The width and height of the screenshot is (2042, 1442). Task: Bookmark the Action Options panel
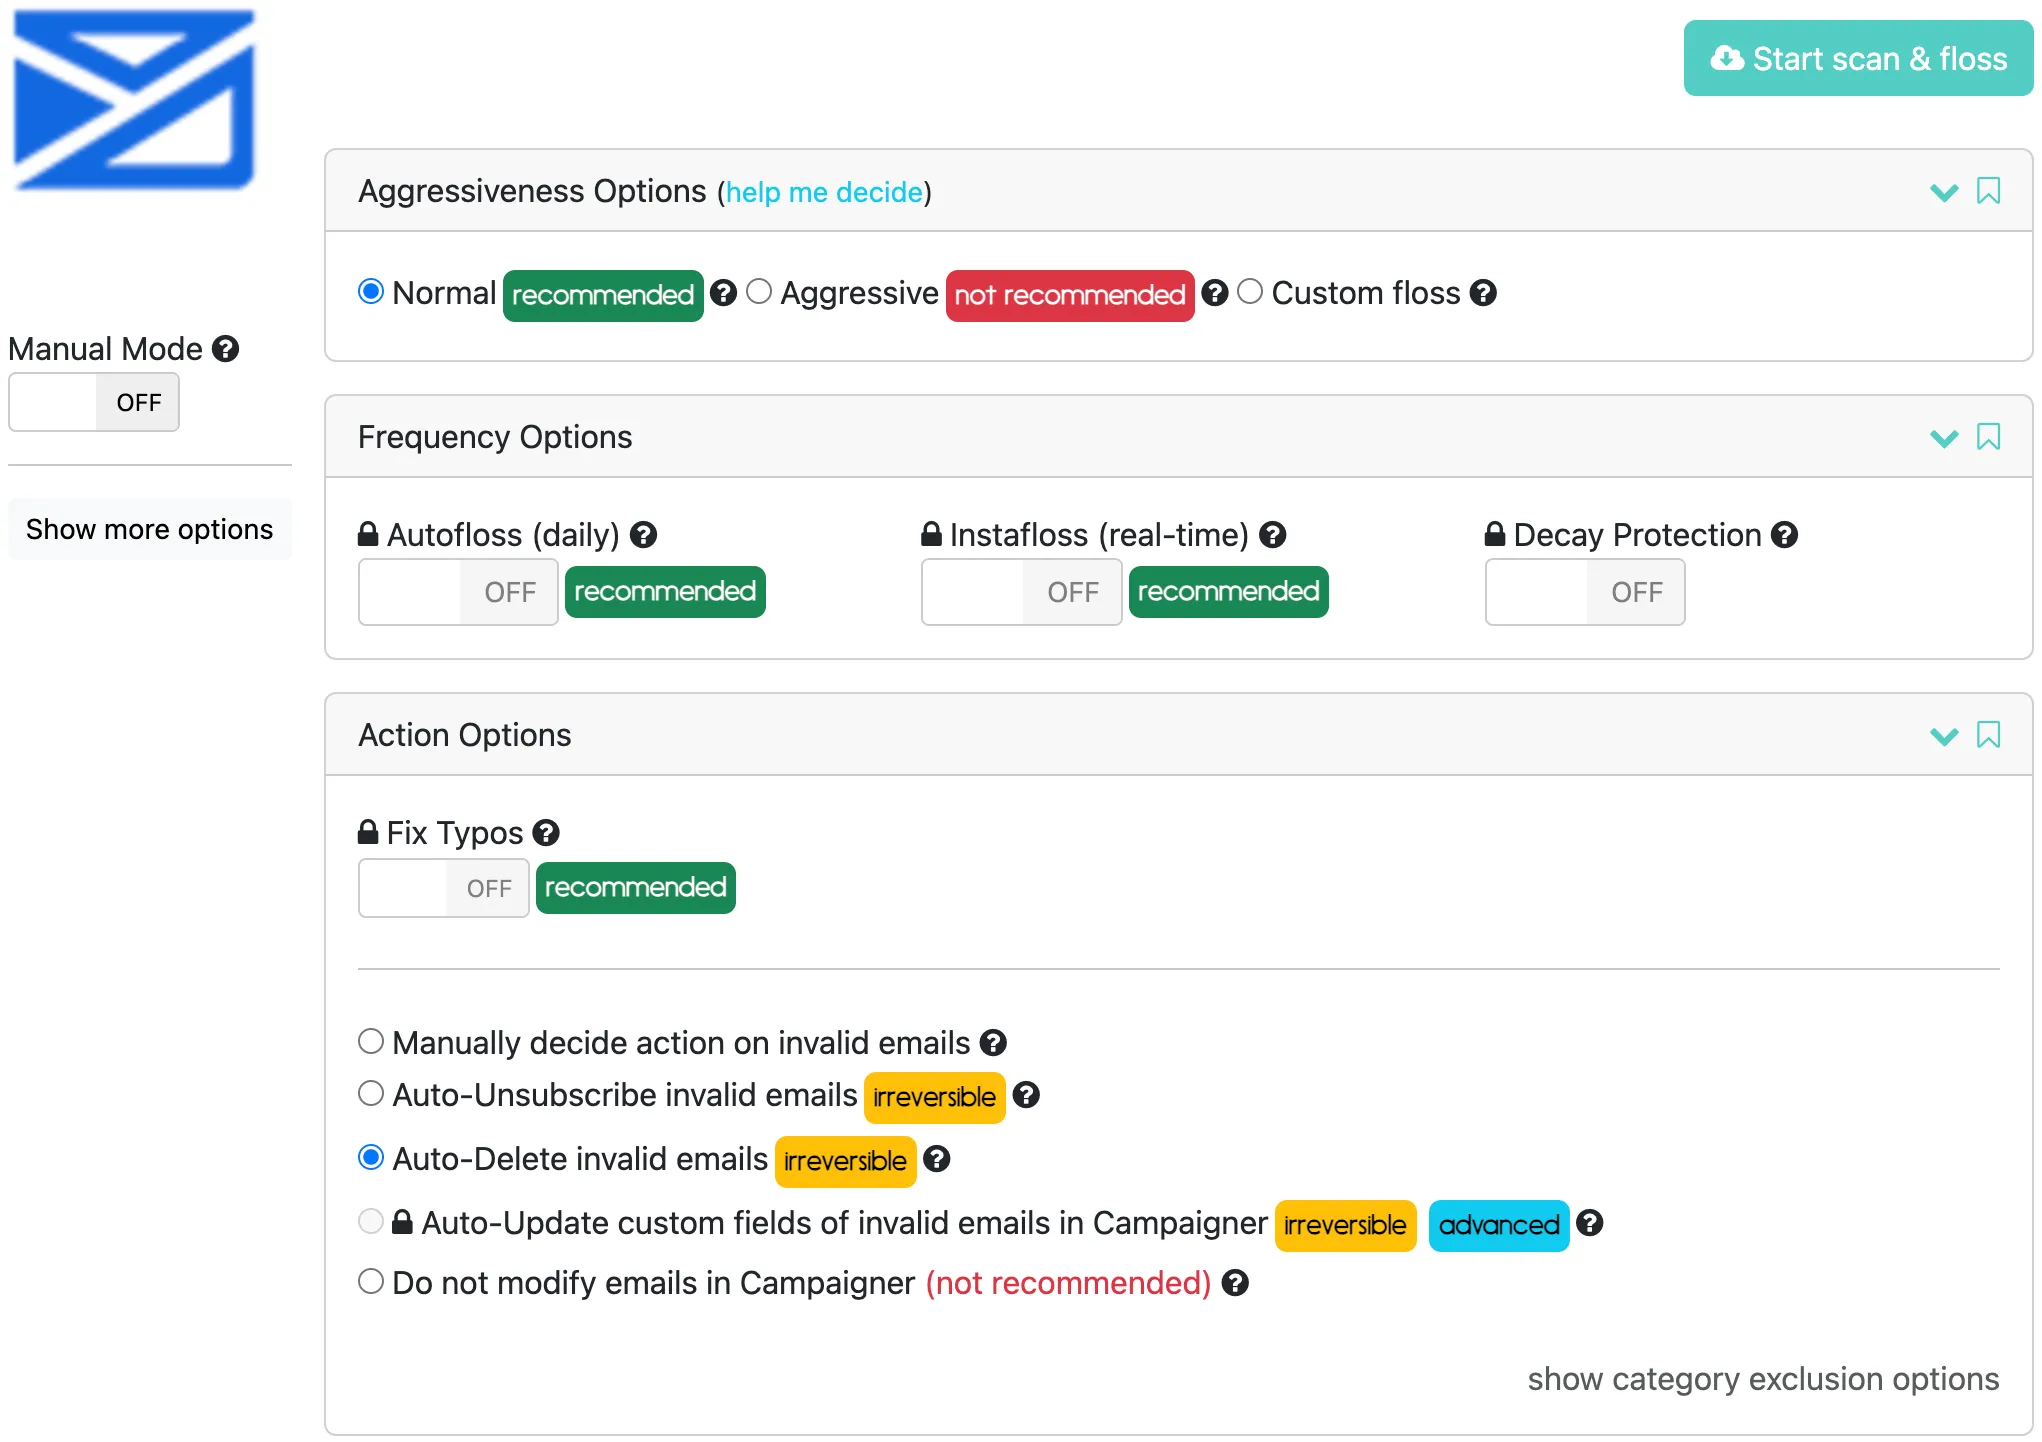point(1988,735)
